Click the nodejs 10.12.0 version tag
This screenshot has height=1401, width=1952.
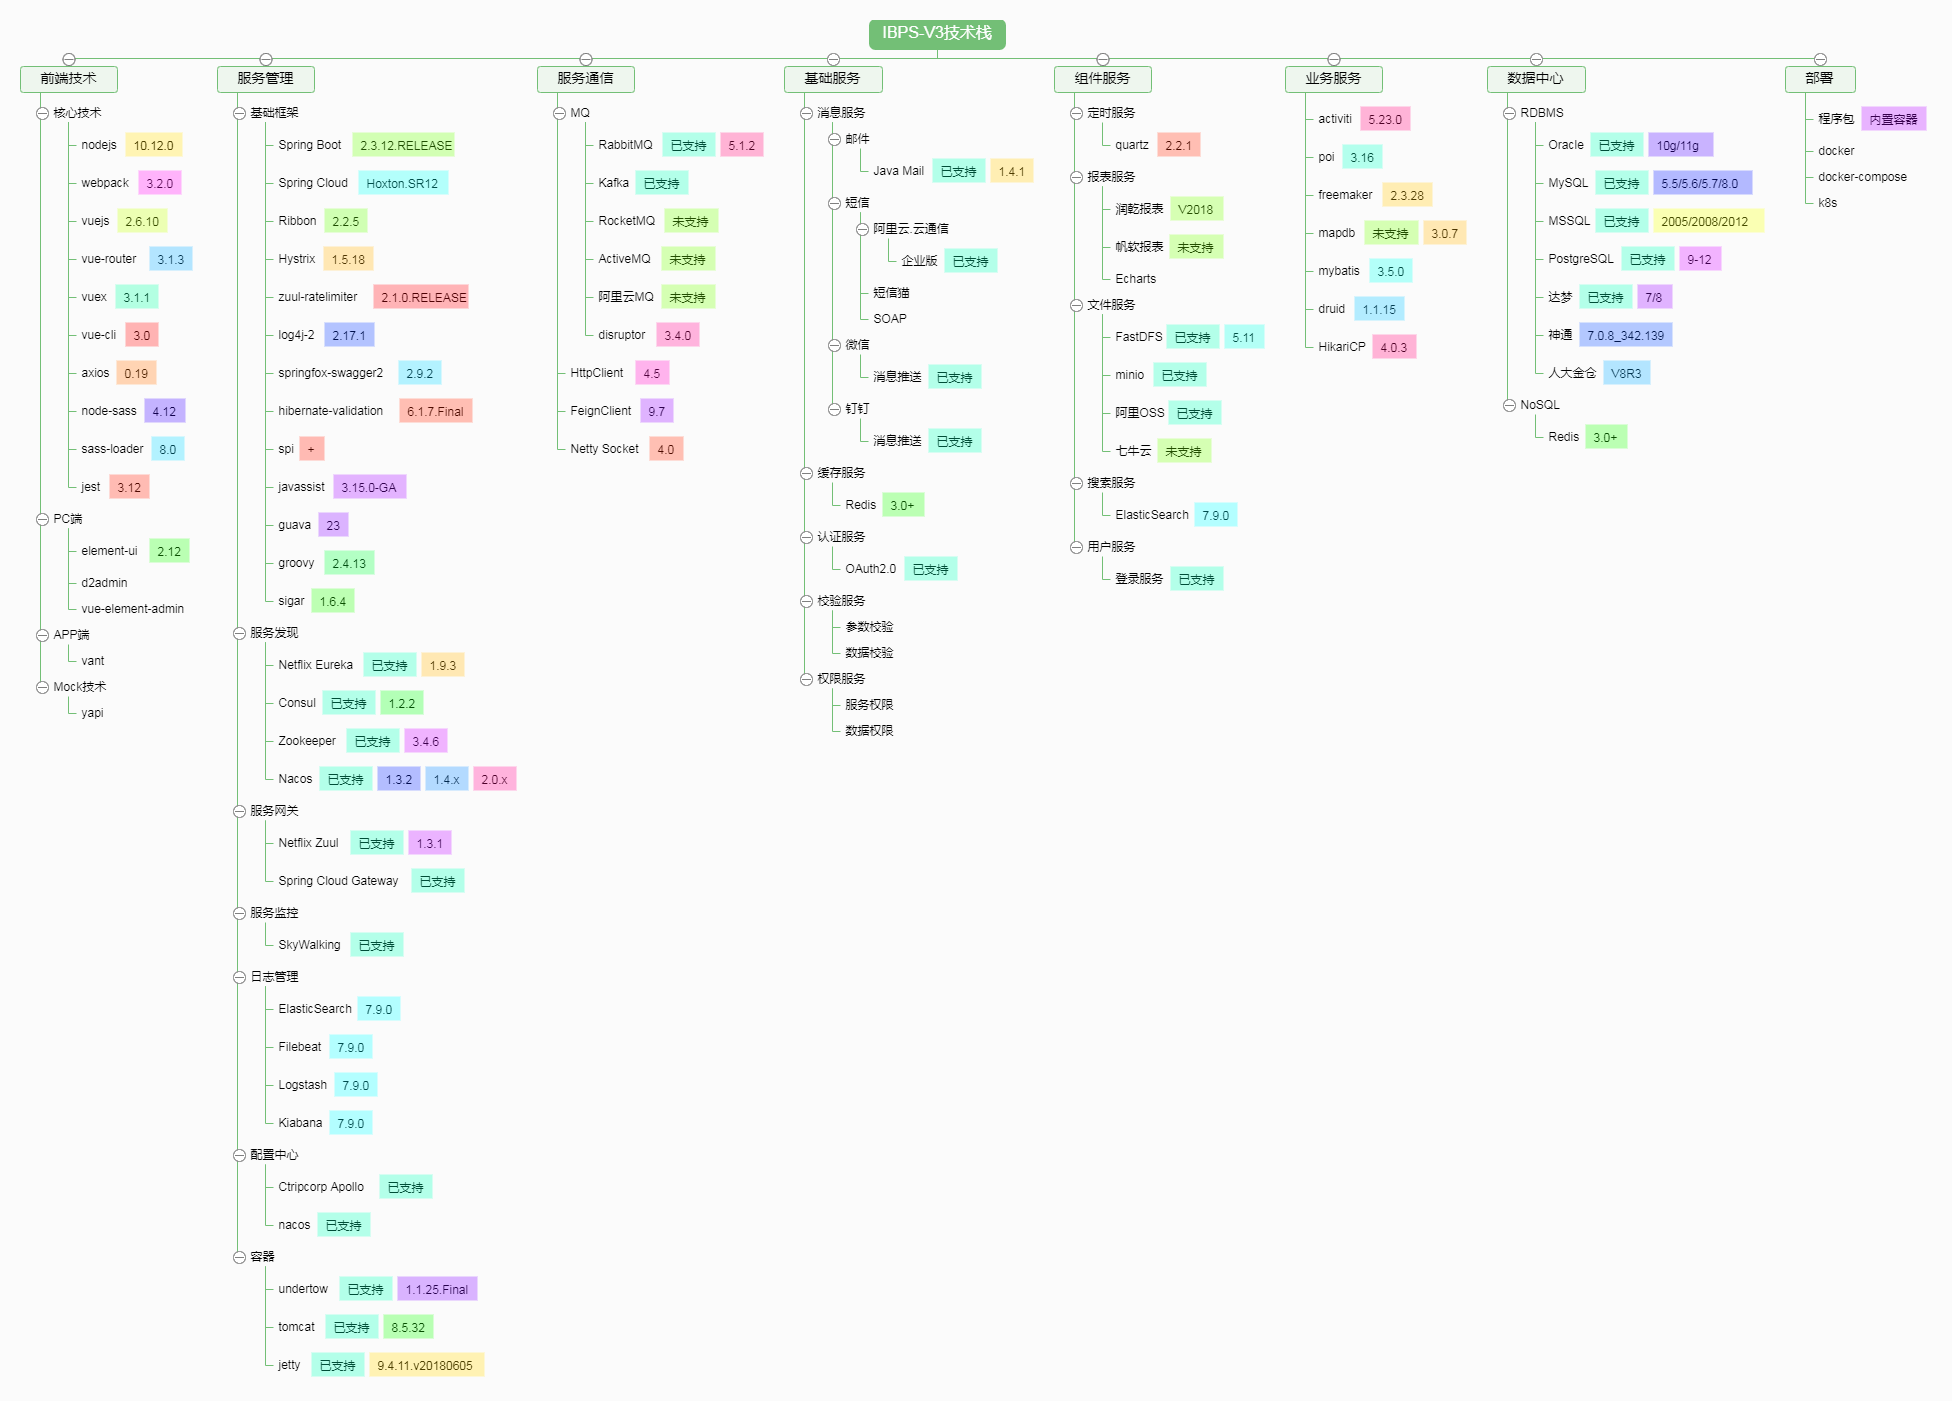(154, 145)
